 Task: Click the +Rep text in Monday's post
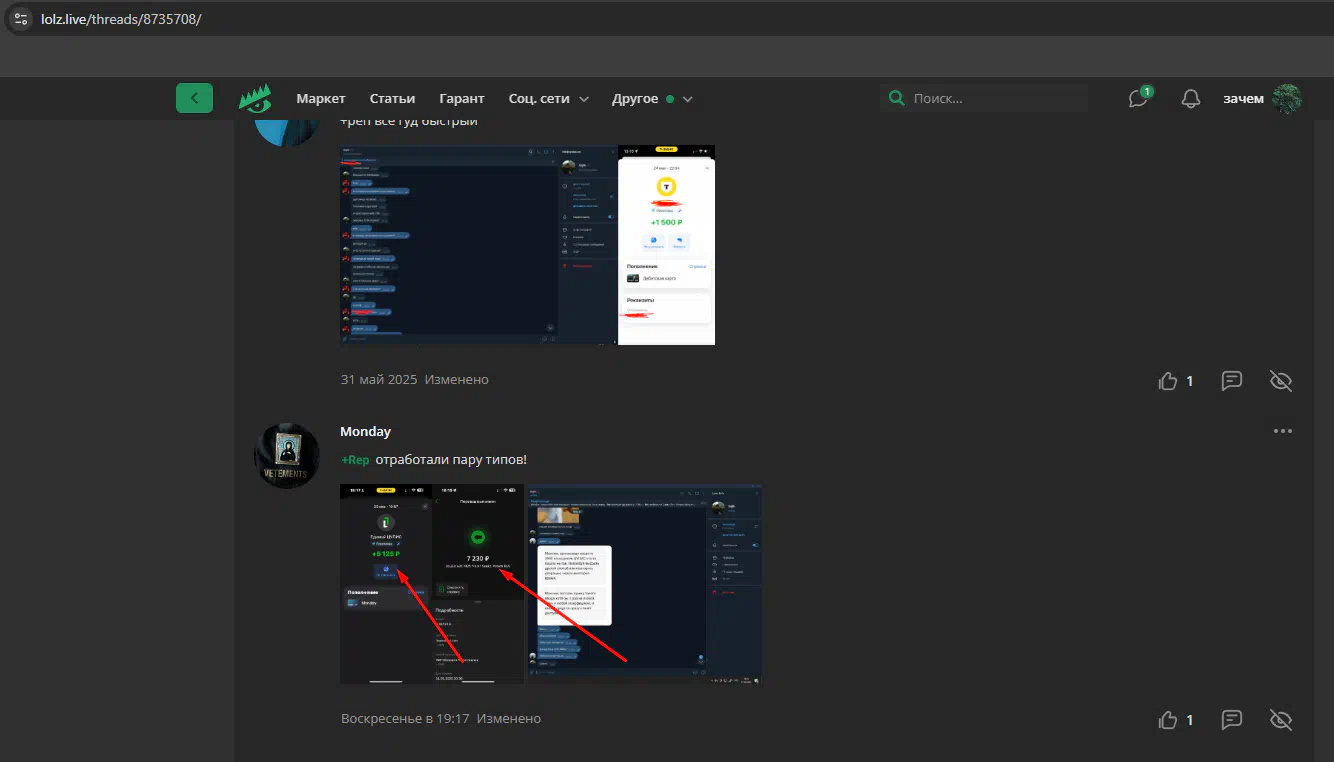coord(355,459)
